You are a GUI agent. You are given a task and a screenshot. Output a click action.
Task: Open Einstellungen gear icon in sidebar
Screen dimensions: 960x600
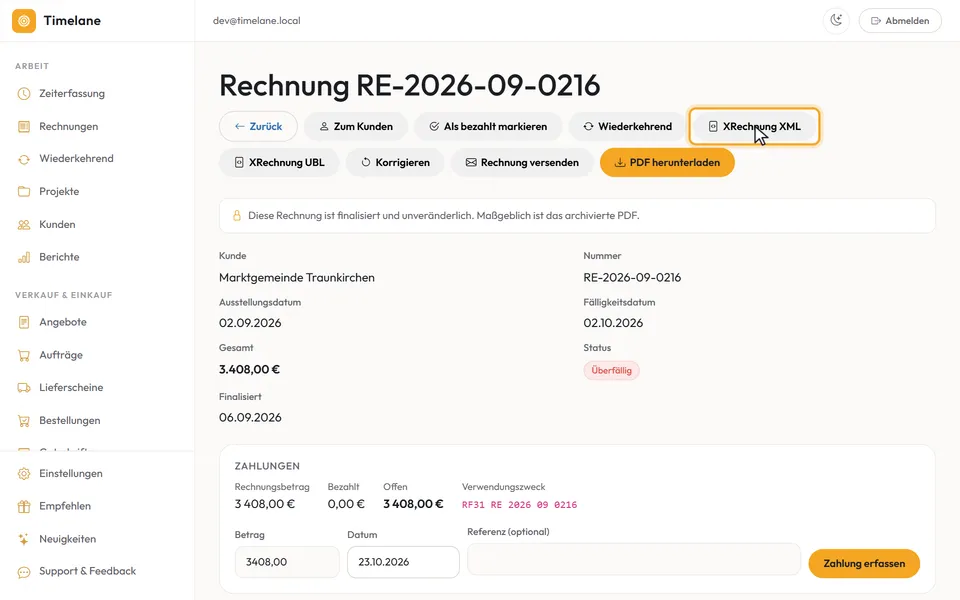pos(24,474)
